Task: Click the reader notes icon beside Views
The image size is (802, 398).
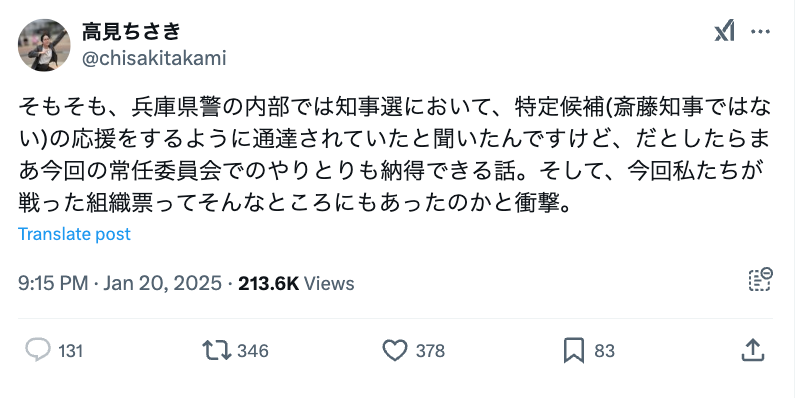Action: coord(760,279)
